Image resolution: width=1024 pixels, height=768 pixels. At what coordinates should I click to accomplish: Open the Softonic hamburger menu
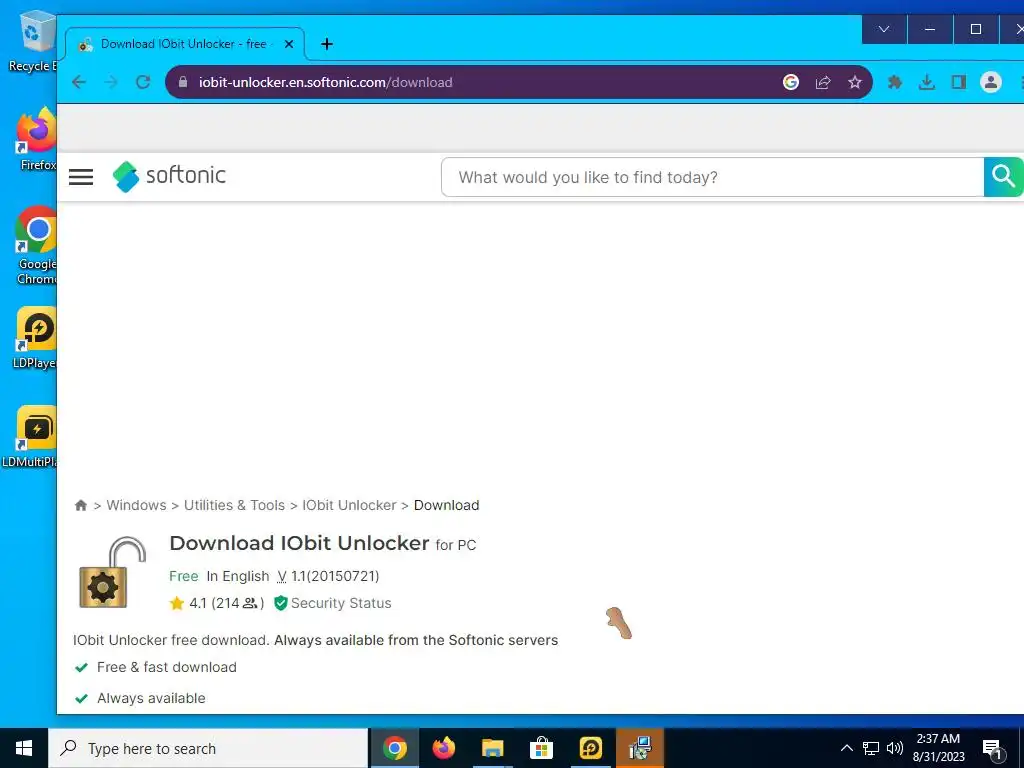tap(81, 177)
